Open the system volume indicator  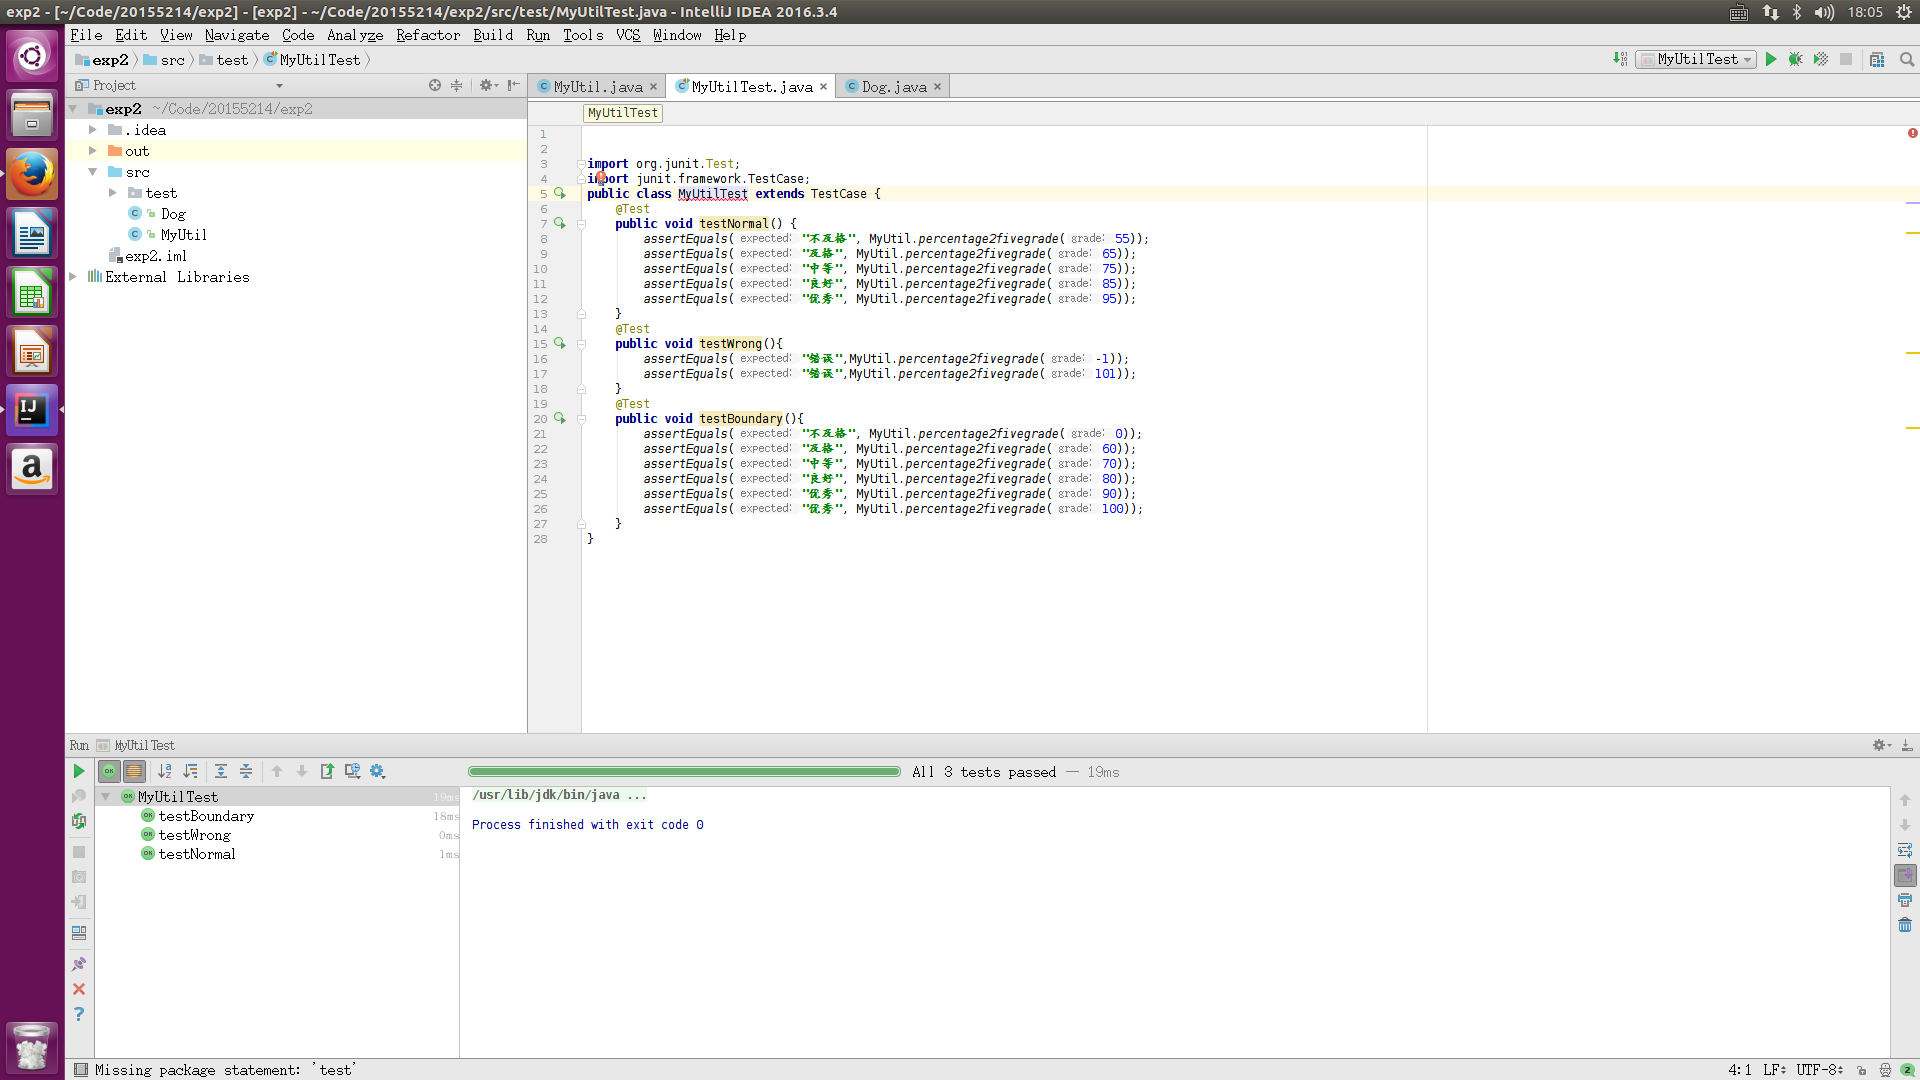[x=1825, y=12]
